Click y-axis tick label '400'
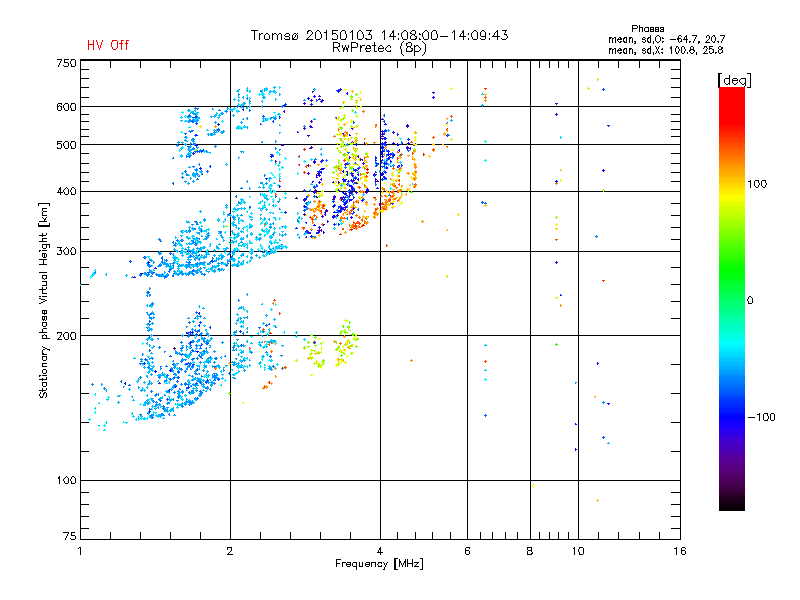800x600 pixels. point(66,191)
